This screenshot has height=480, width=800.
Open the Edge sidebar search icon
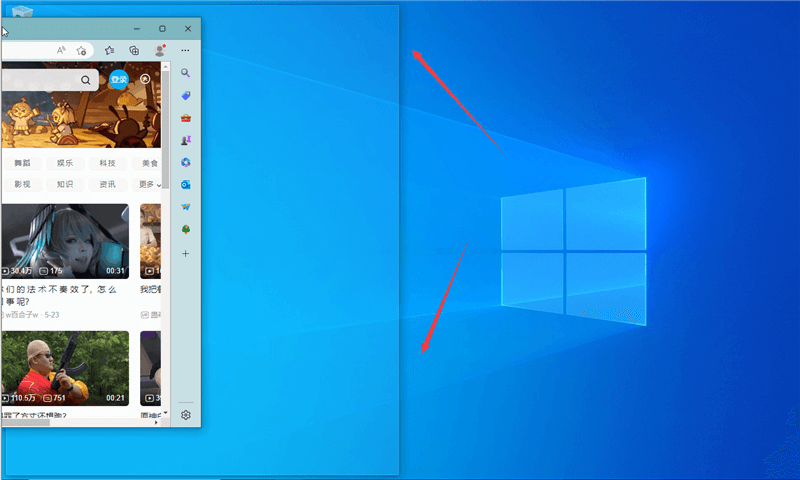[185, 73]
